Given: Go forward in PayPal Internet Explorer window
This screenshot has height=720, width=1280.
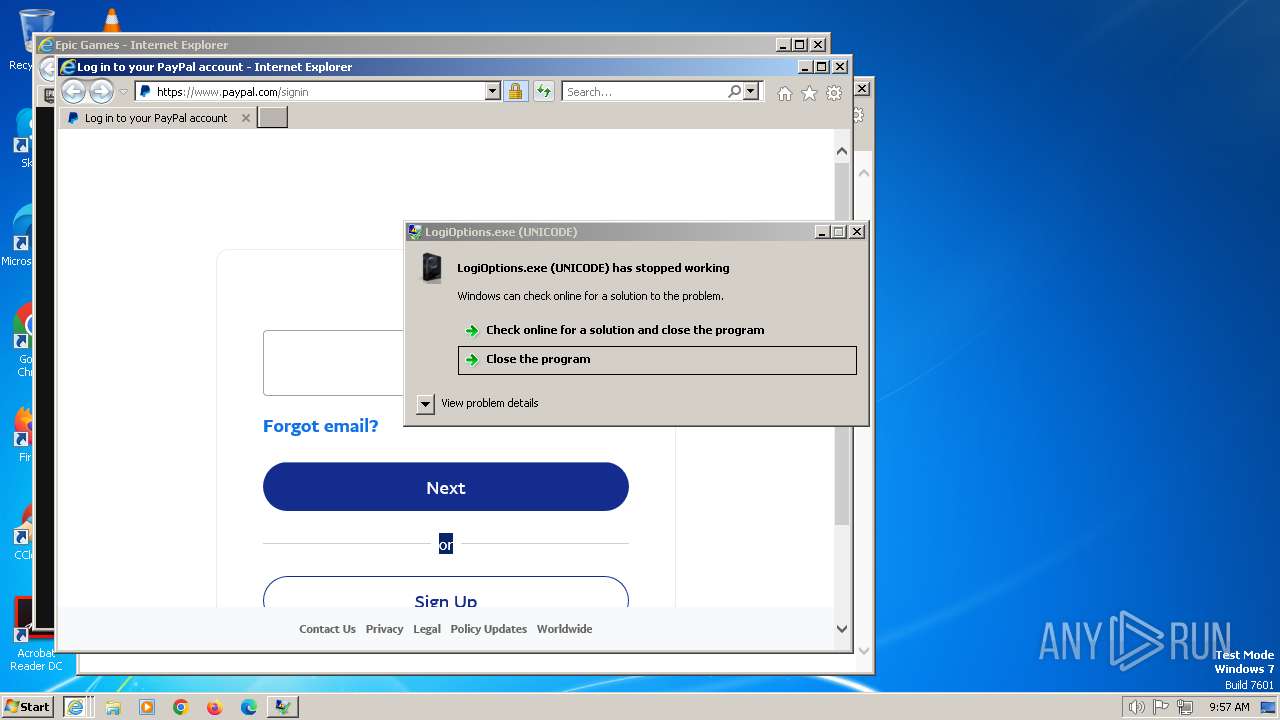Looking at the screenshot, I should point(101,92).
